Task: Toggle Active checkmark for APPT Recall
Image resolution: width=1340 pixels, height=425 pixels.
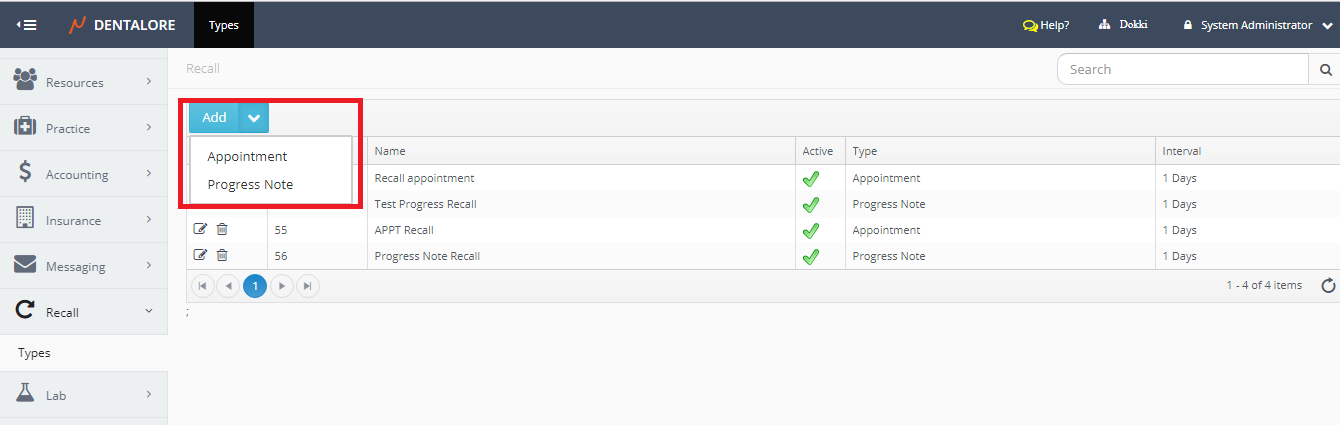Action: pyautogui.click(x=811, y=231)
